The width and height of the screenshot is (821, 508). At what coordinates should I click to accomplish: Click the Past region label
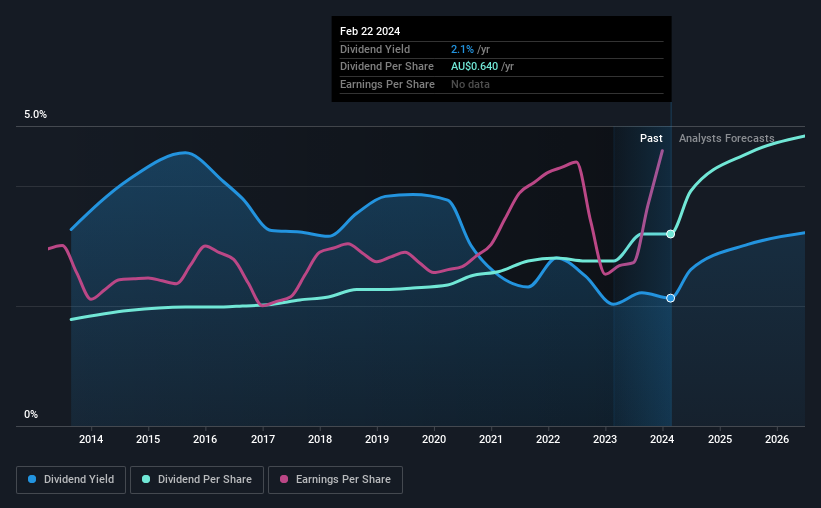coord(651,138)
